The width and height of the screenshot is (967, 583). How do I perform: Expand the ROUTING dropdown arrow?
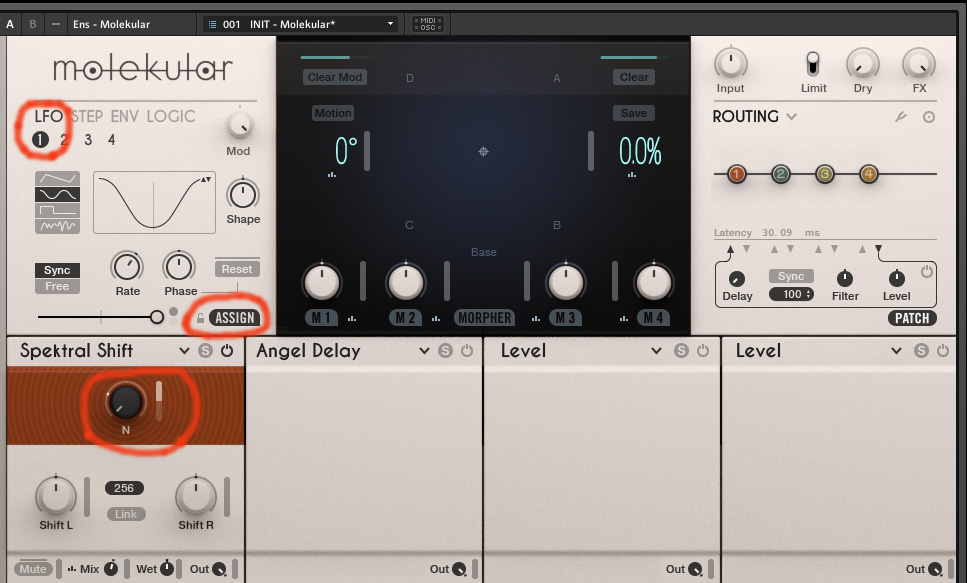pos(792,117)
